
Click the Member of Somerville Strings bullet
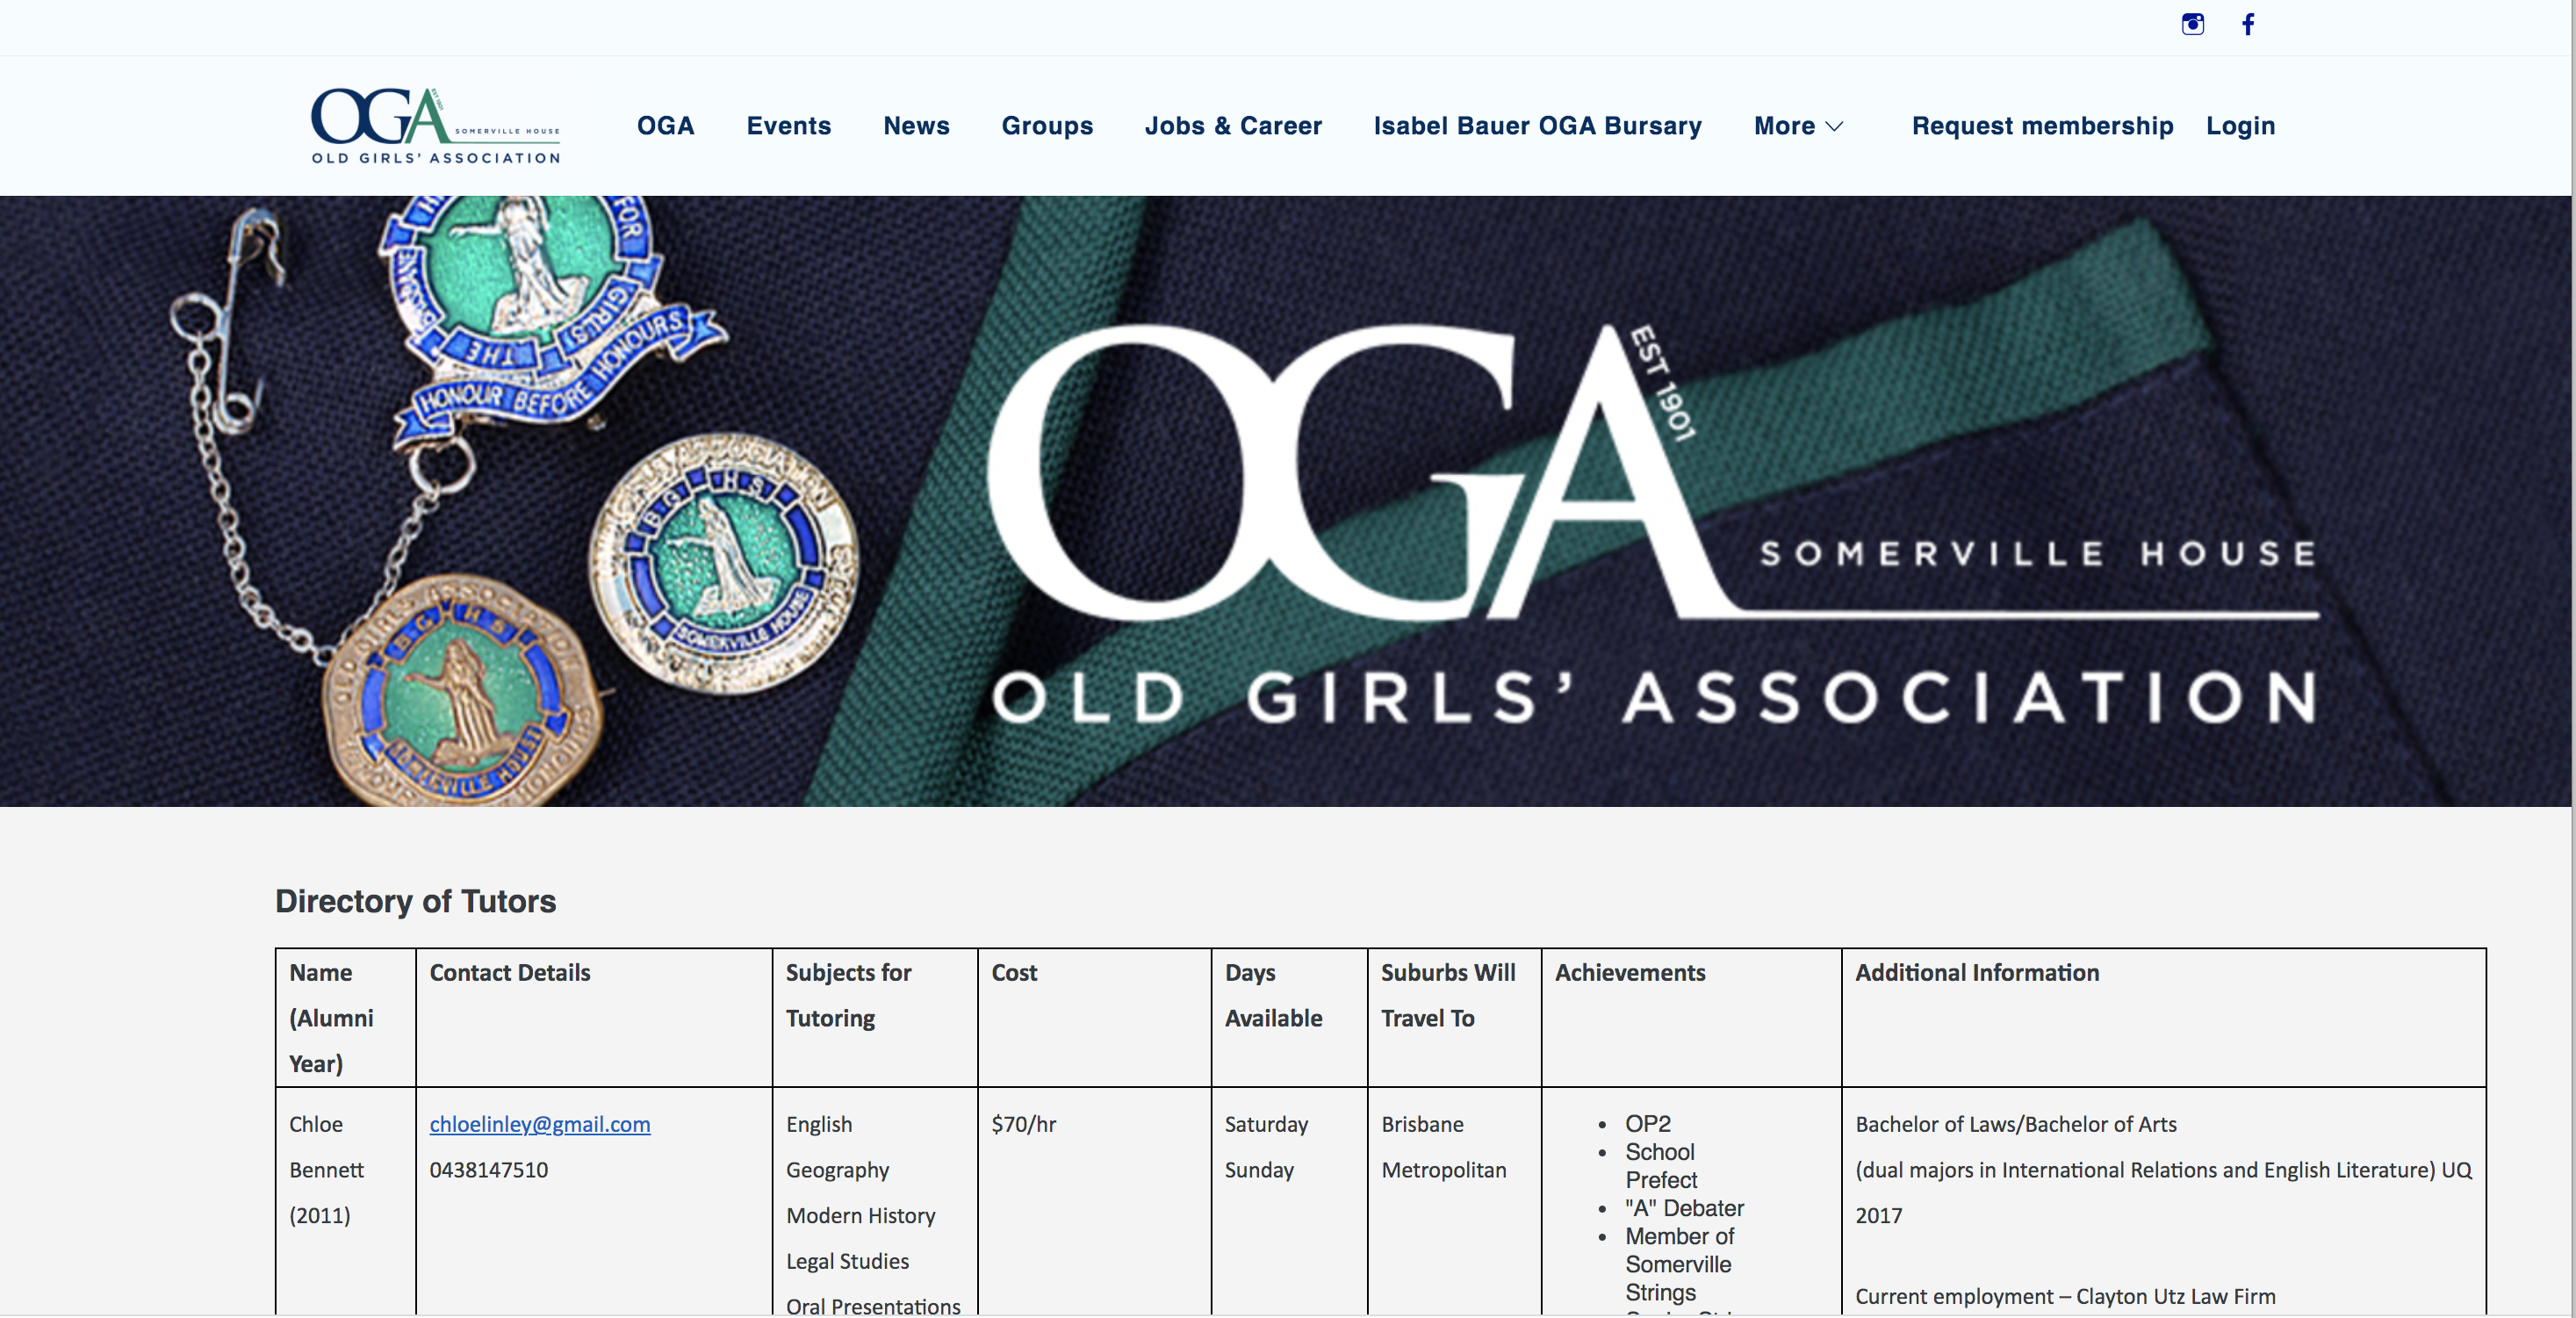[1680, 1264]
